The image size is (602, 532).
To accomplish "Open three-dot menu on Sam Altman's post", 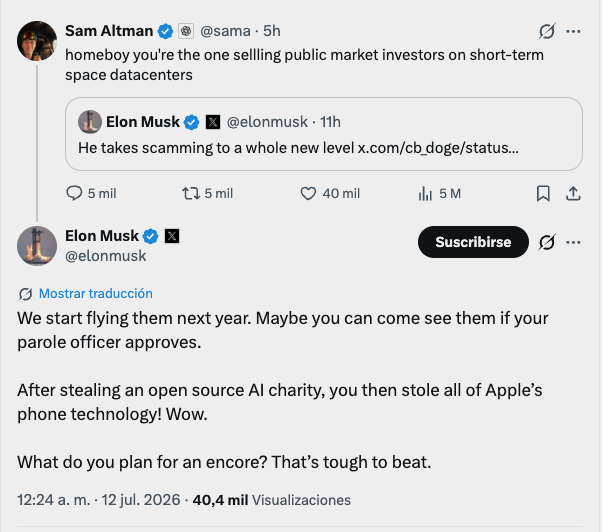I will [573, 31].
